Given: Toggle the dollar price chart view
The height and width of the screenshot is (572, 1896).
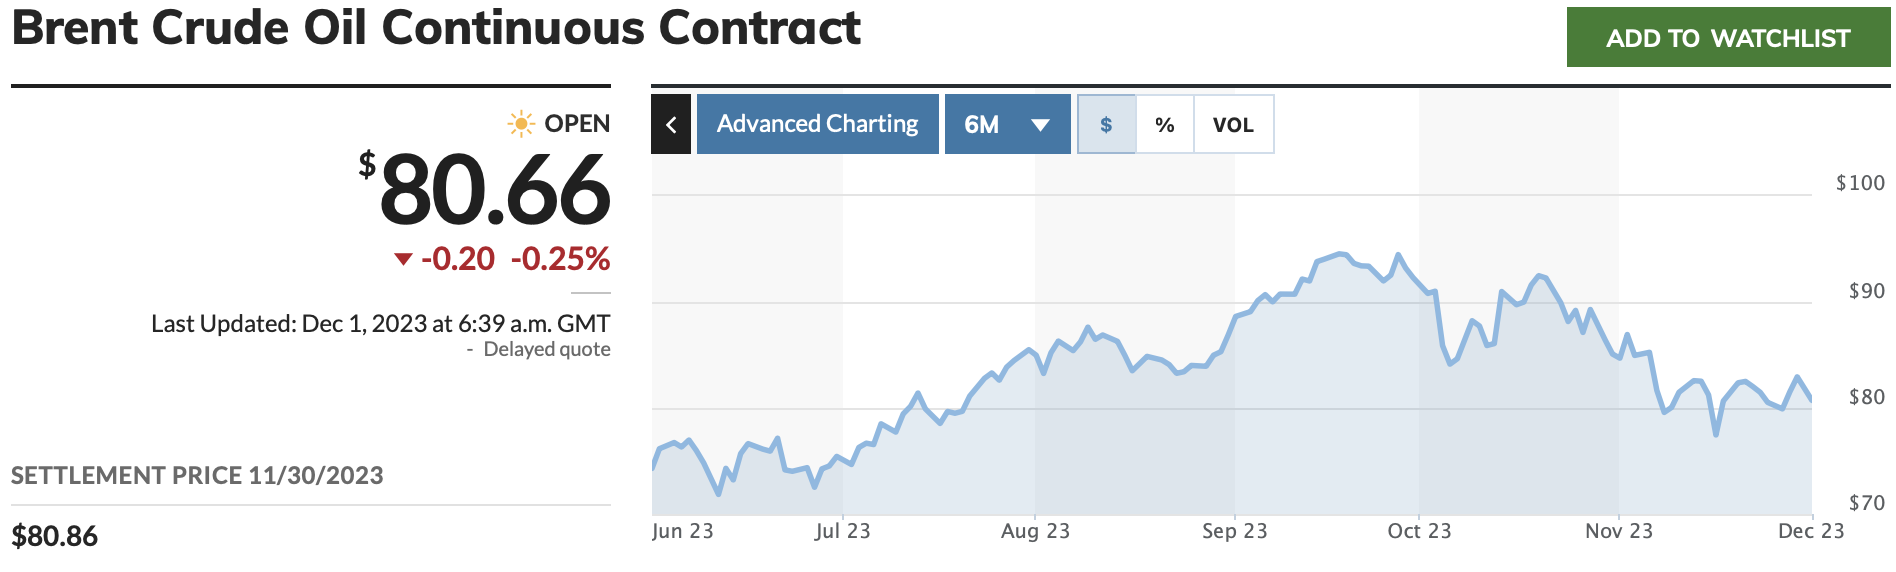Looking at the screenshot, I should (1106, 125).
